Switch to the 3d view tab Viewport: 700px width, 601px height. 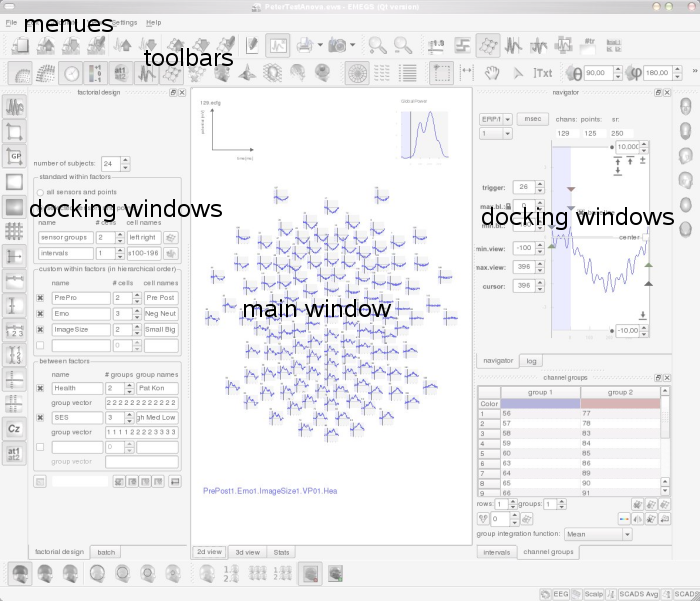[x=246, y=552]
